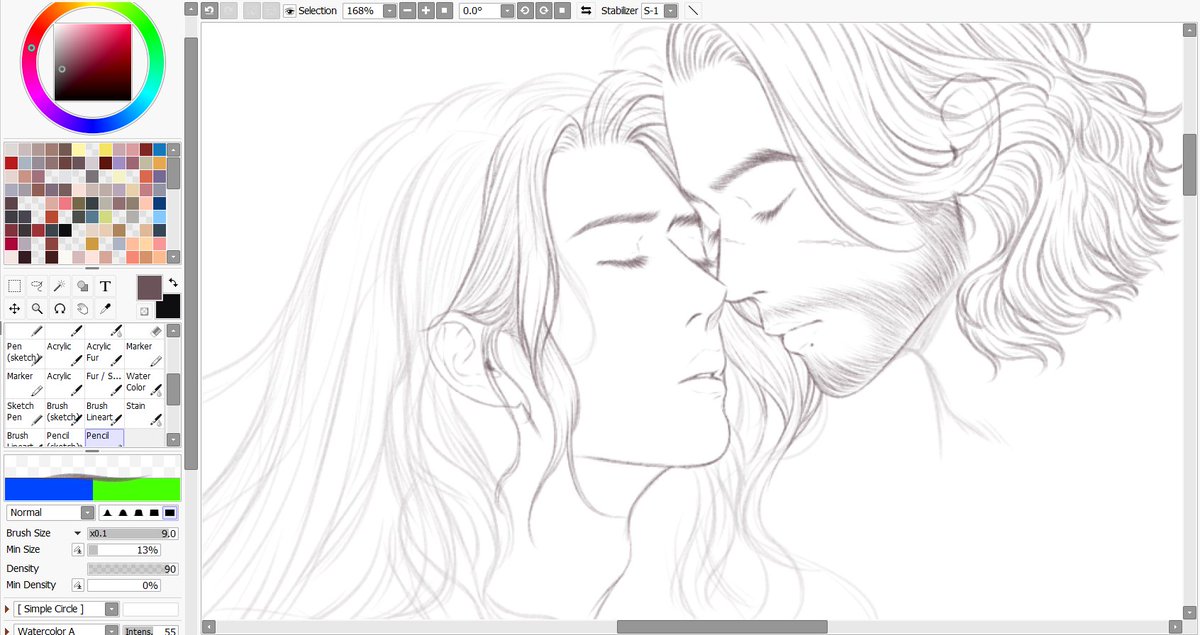1200x635 pixels.
Task: Adjust the Density slider at 90
Action: (x=133, y=568)
